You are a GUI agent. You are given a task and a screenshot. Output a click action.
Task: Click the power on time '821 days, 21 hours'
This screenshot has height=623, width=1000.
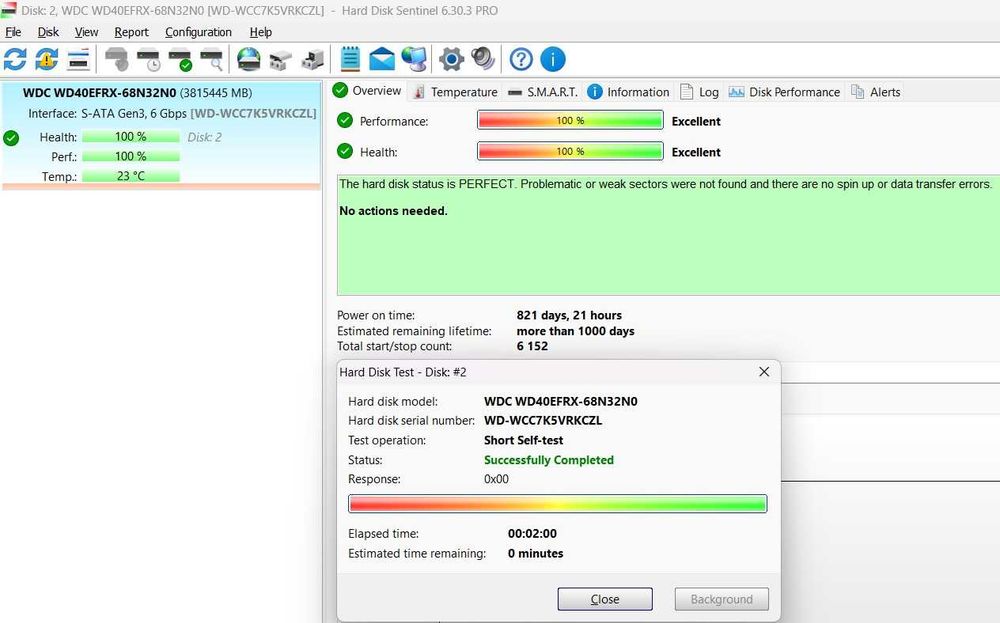click(x=569, y=315)
